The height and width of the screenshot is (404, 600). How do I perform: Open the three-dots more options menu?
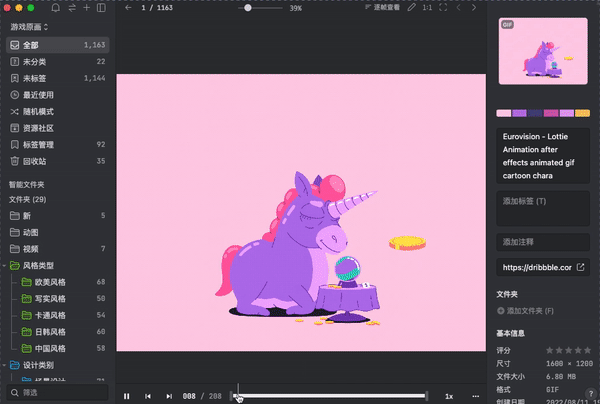coord(476,396)
